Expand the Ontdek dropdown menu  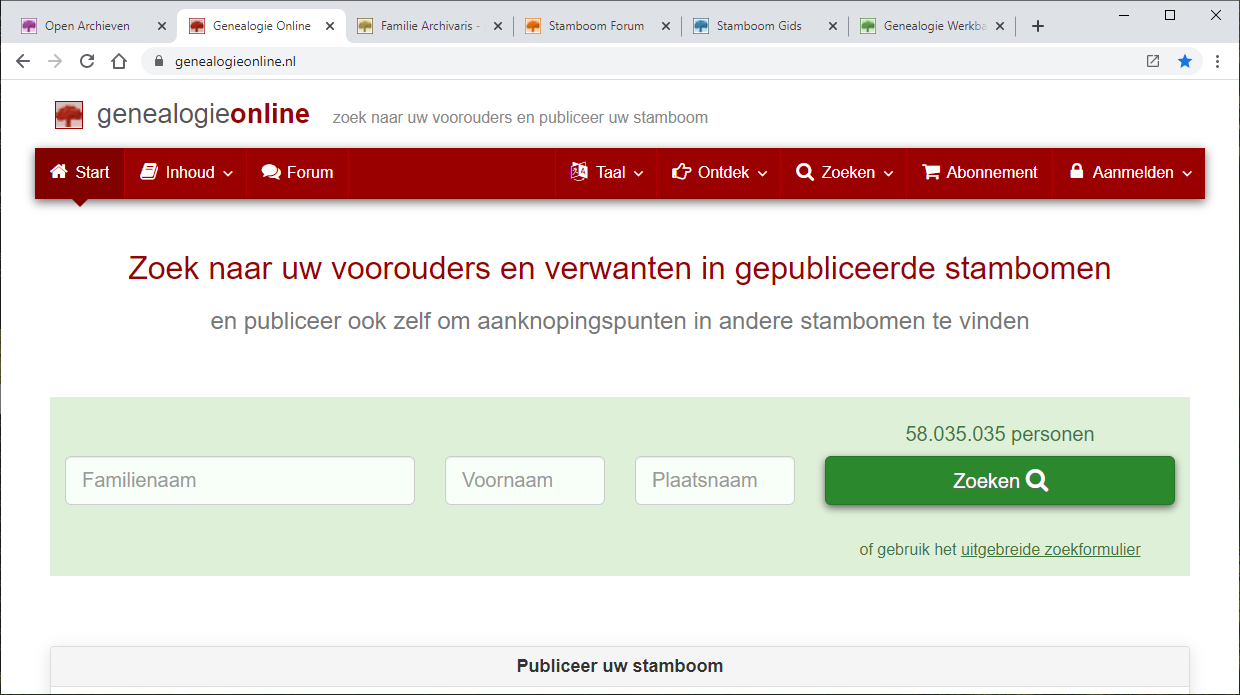(x=719, y=172)
